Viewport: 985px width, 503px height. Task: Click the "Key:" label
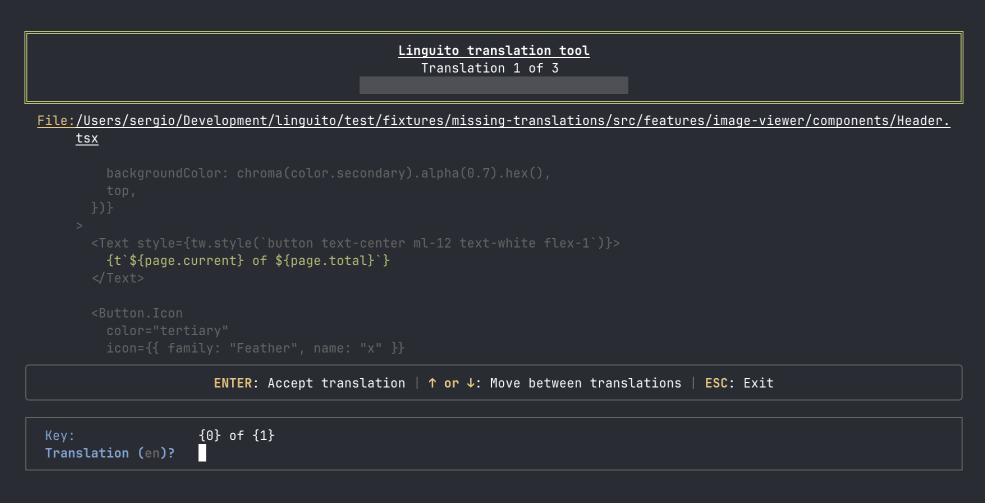click(x=60, y=435)
